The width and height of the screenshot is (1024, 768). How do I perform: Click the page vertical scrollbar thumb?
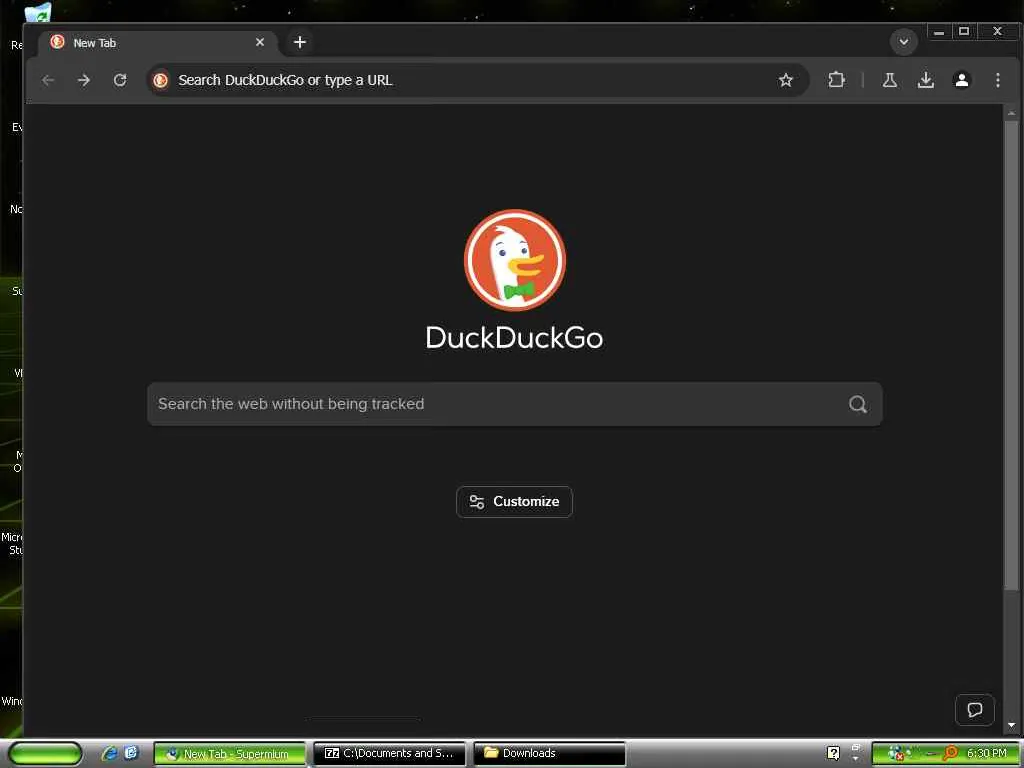(1011, 356)
